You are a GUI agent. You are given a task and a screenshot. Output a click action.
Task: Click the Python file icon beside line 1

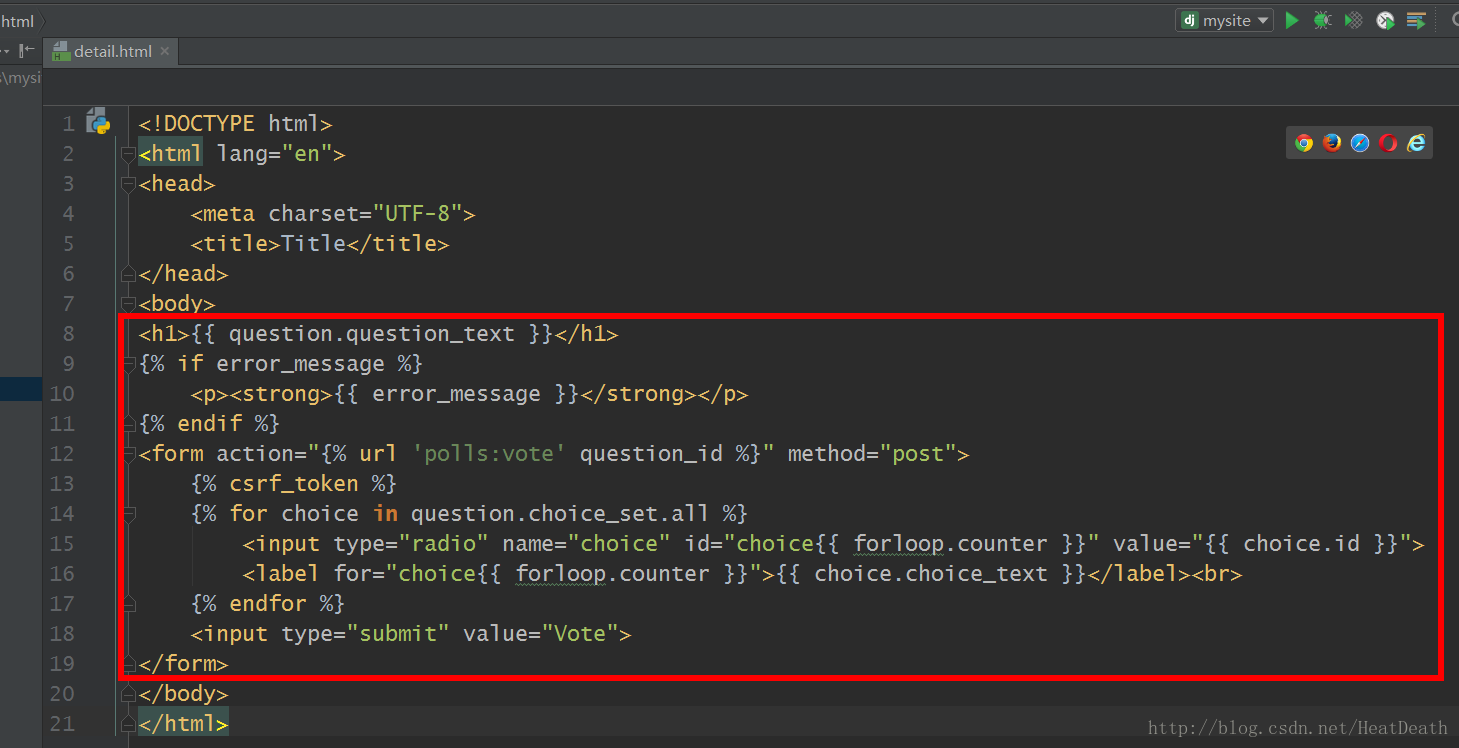98,122
